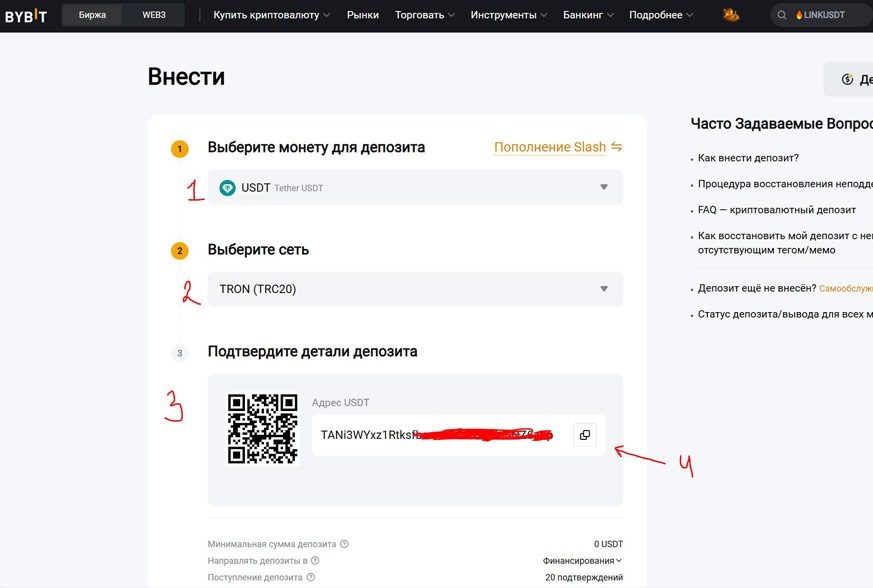Open FAQ about отсутствующим тегом/мемо
Viewport: 873px width, 588px height.
click(x=785, y=243)
